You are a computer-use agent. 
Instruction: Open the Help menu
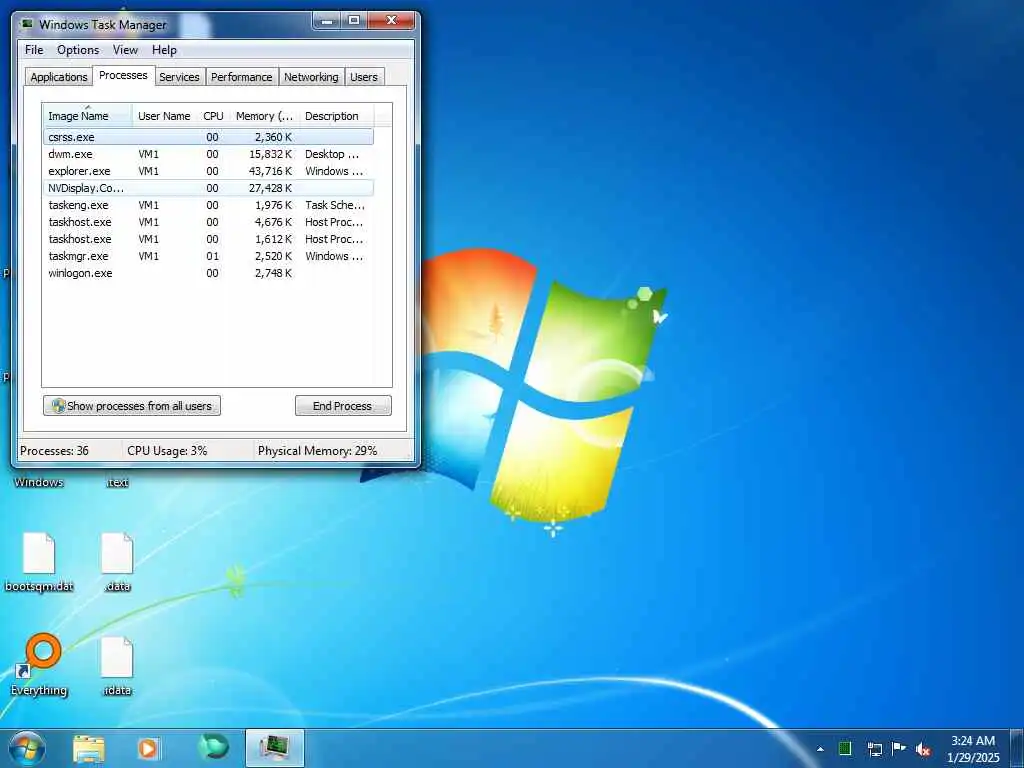pos(164,50)
